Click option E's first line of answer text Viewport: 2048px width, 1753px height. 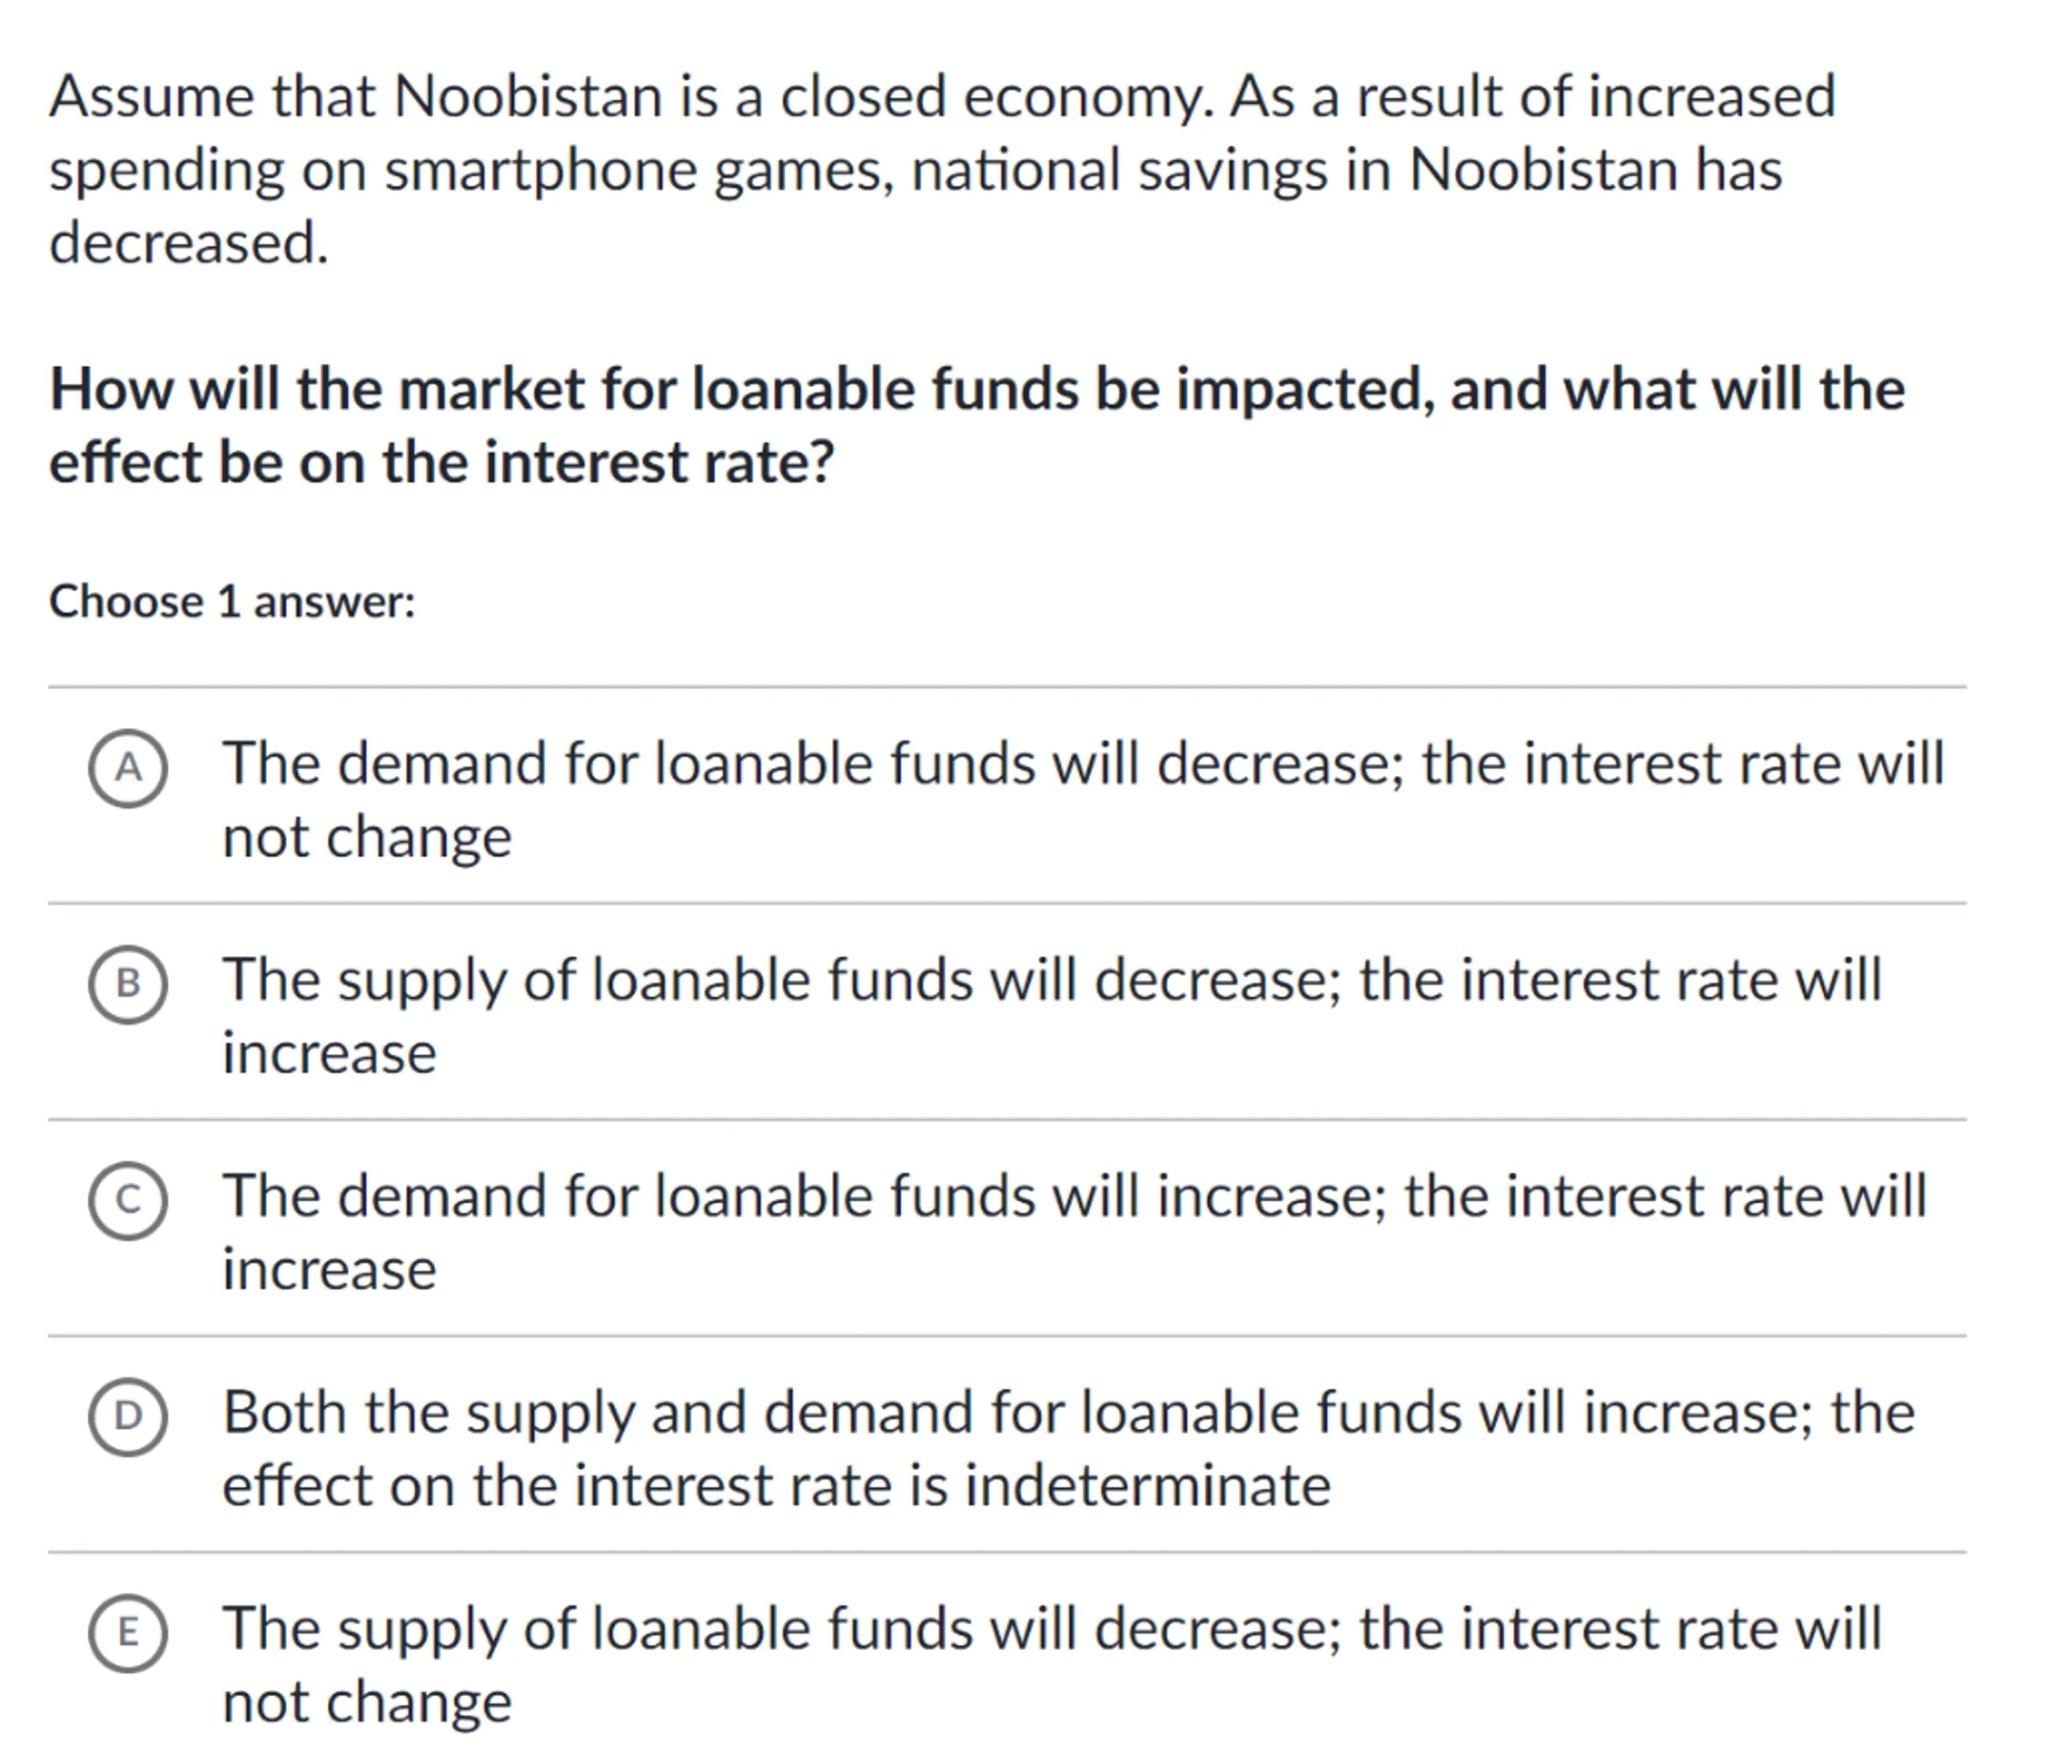pos(1051,1628)
